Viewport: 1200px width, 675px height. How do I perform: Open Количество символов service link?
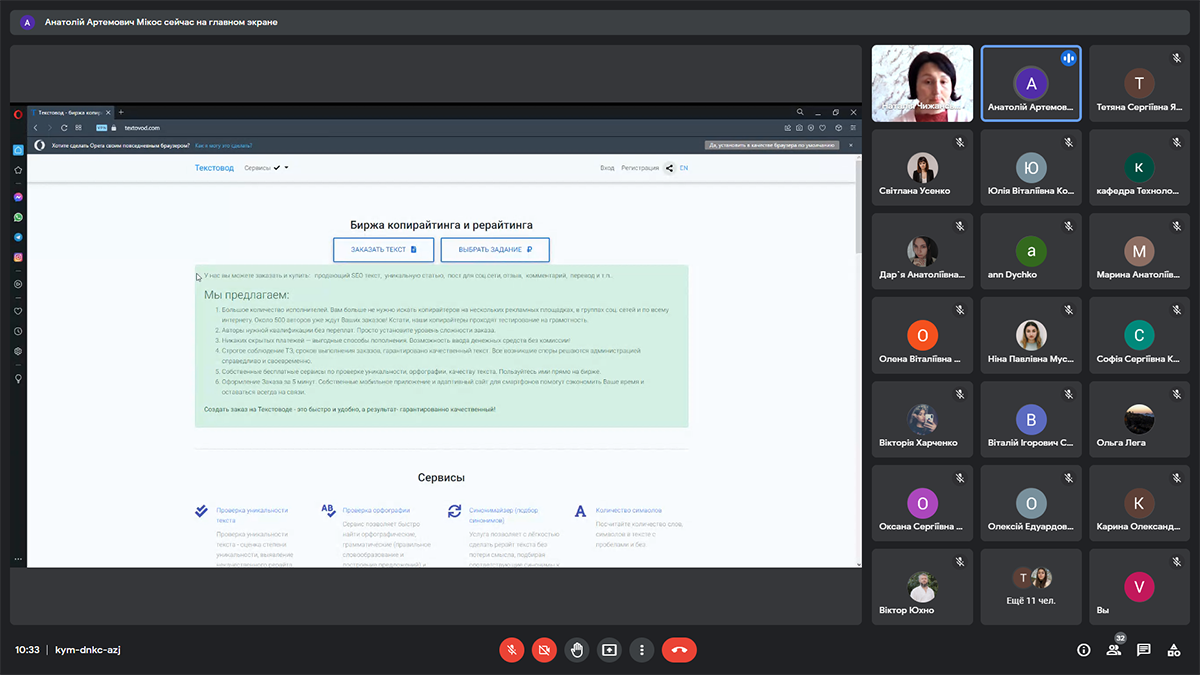click(x=629, y=510)
